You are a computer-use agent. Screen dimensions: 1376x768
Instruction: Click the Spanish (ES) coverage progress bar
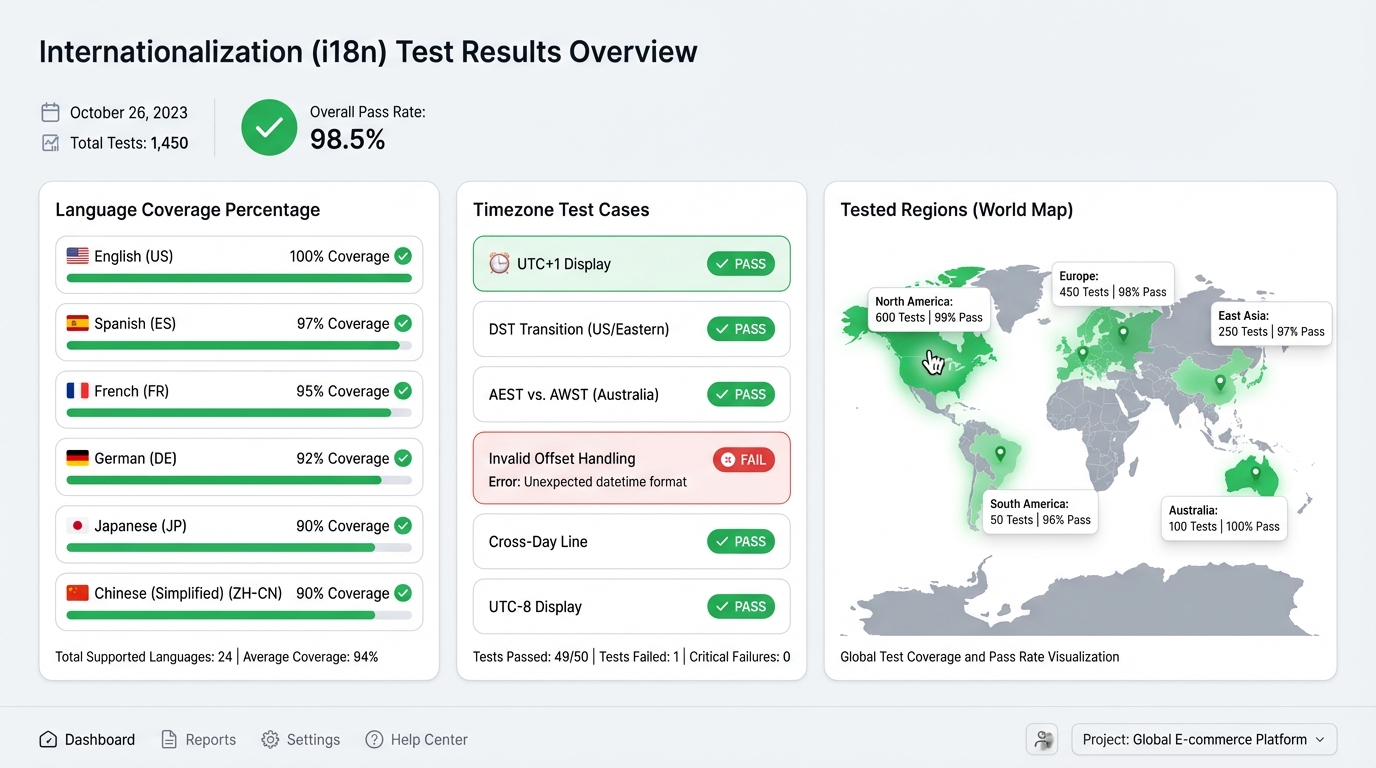239,345
